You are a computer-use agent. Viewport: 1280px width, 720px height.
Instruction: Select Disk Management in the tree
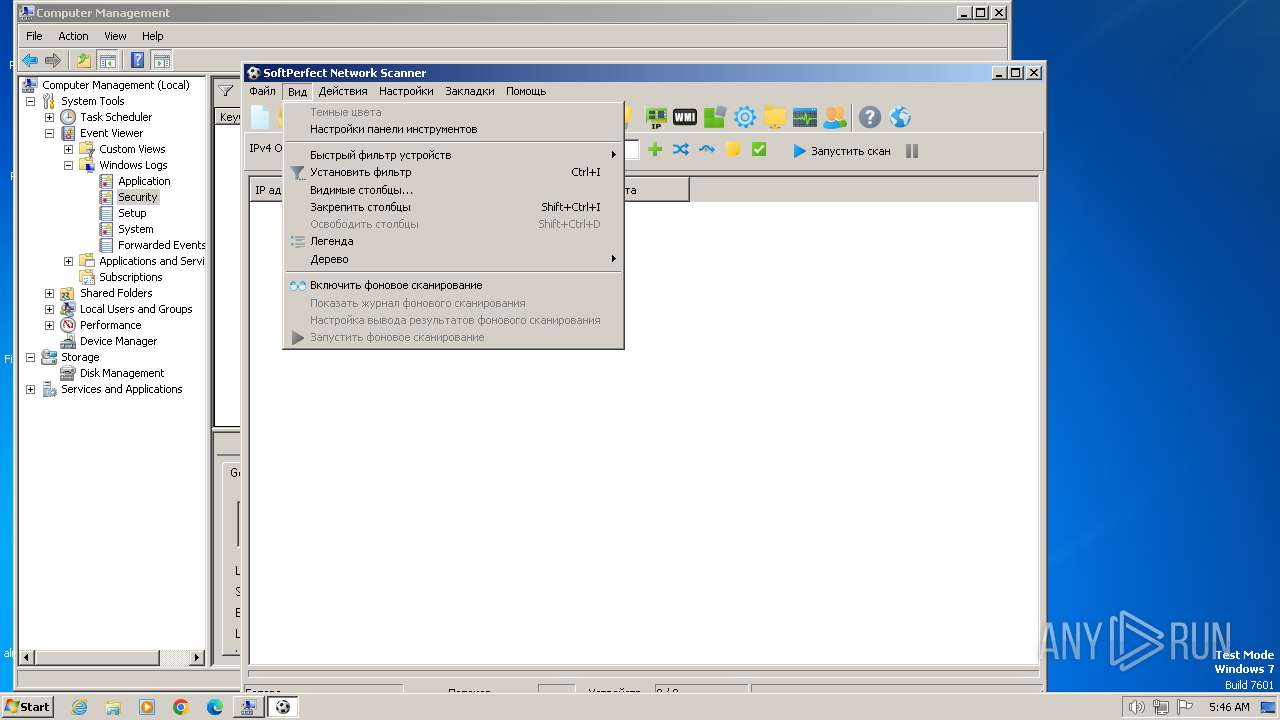[x=122, y=373]
